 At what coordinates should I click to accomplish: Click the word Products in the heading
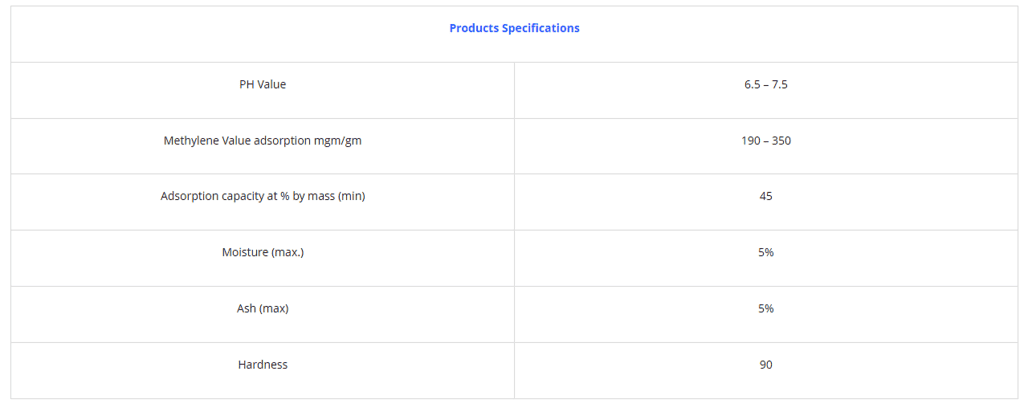pos(473,28)
